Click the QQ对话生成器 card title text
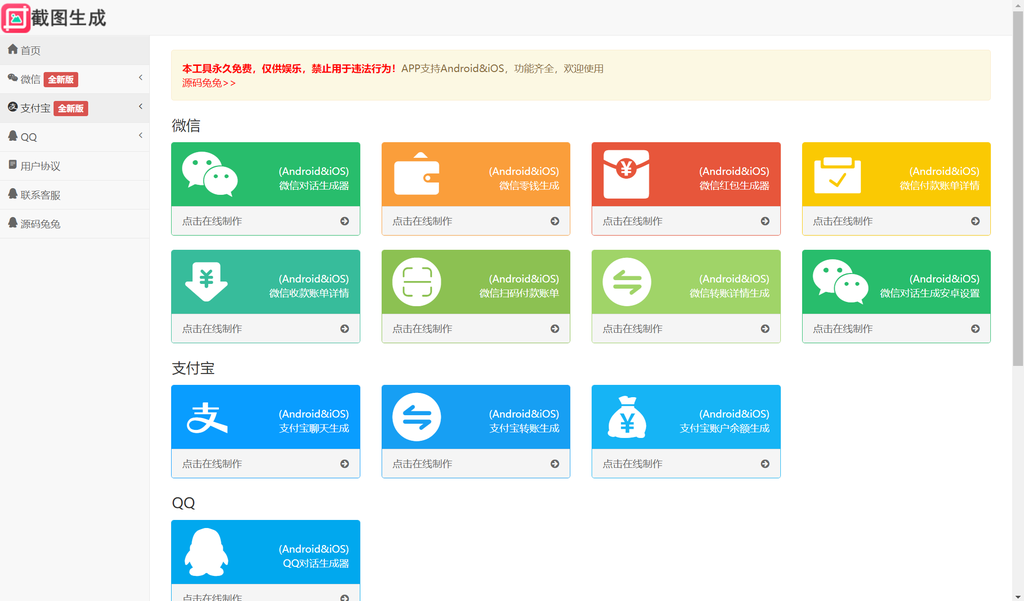Viewport: 1024px width, 601px height. (315, 564)
